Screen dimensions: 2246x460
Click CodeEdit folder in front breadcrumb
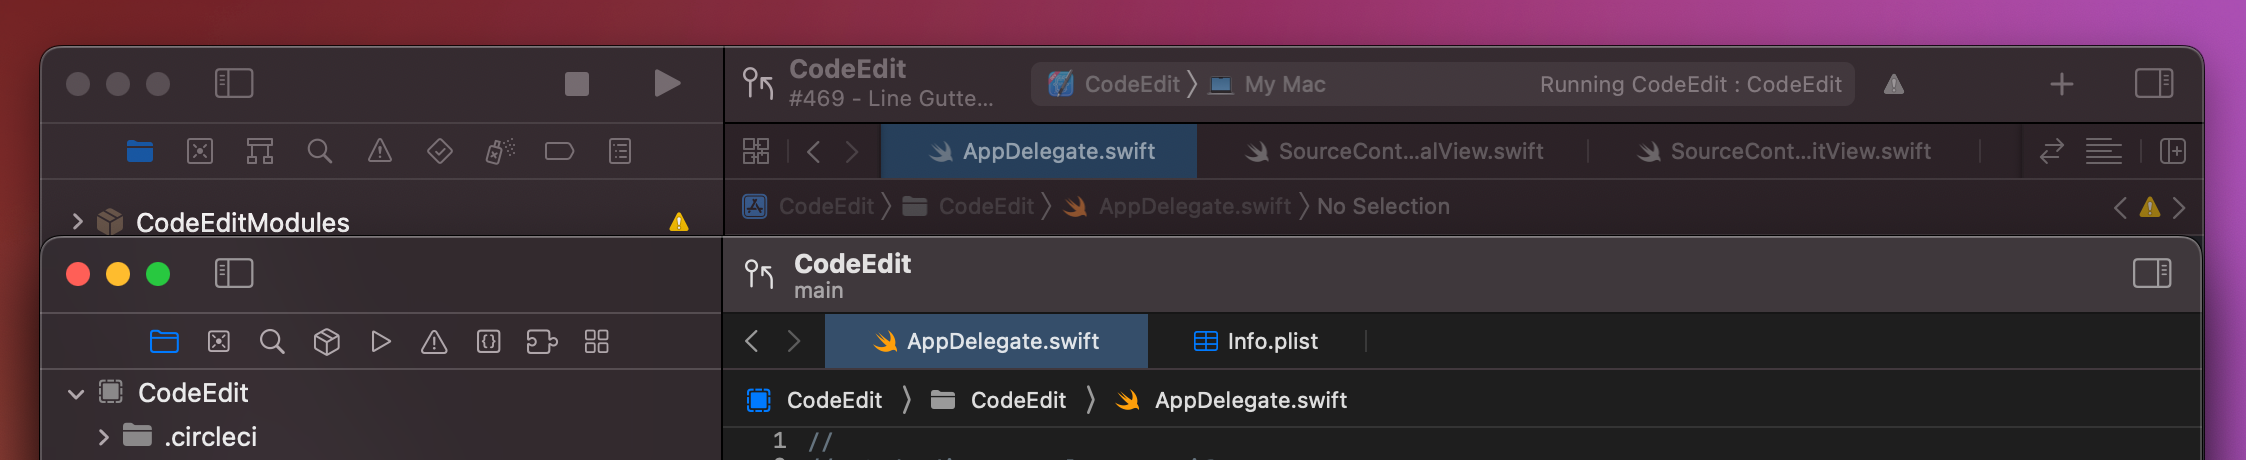click(x=998, y=400)
